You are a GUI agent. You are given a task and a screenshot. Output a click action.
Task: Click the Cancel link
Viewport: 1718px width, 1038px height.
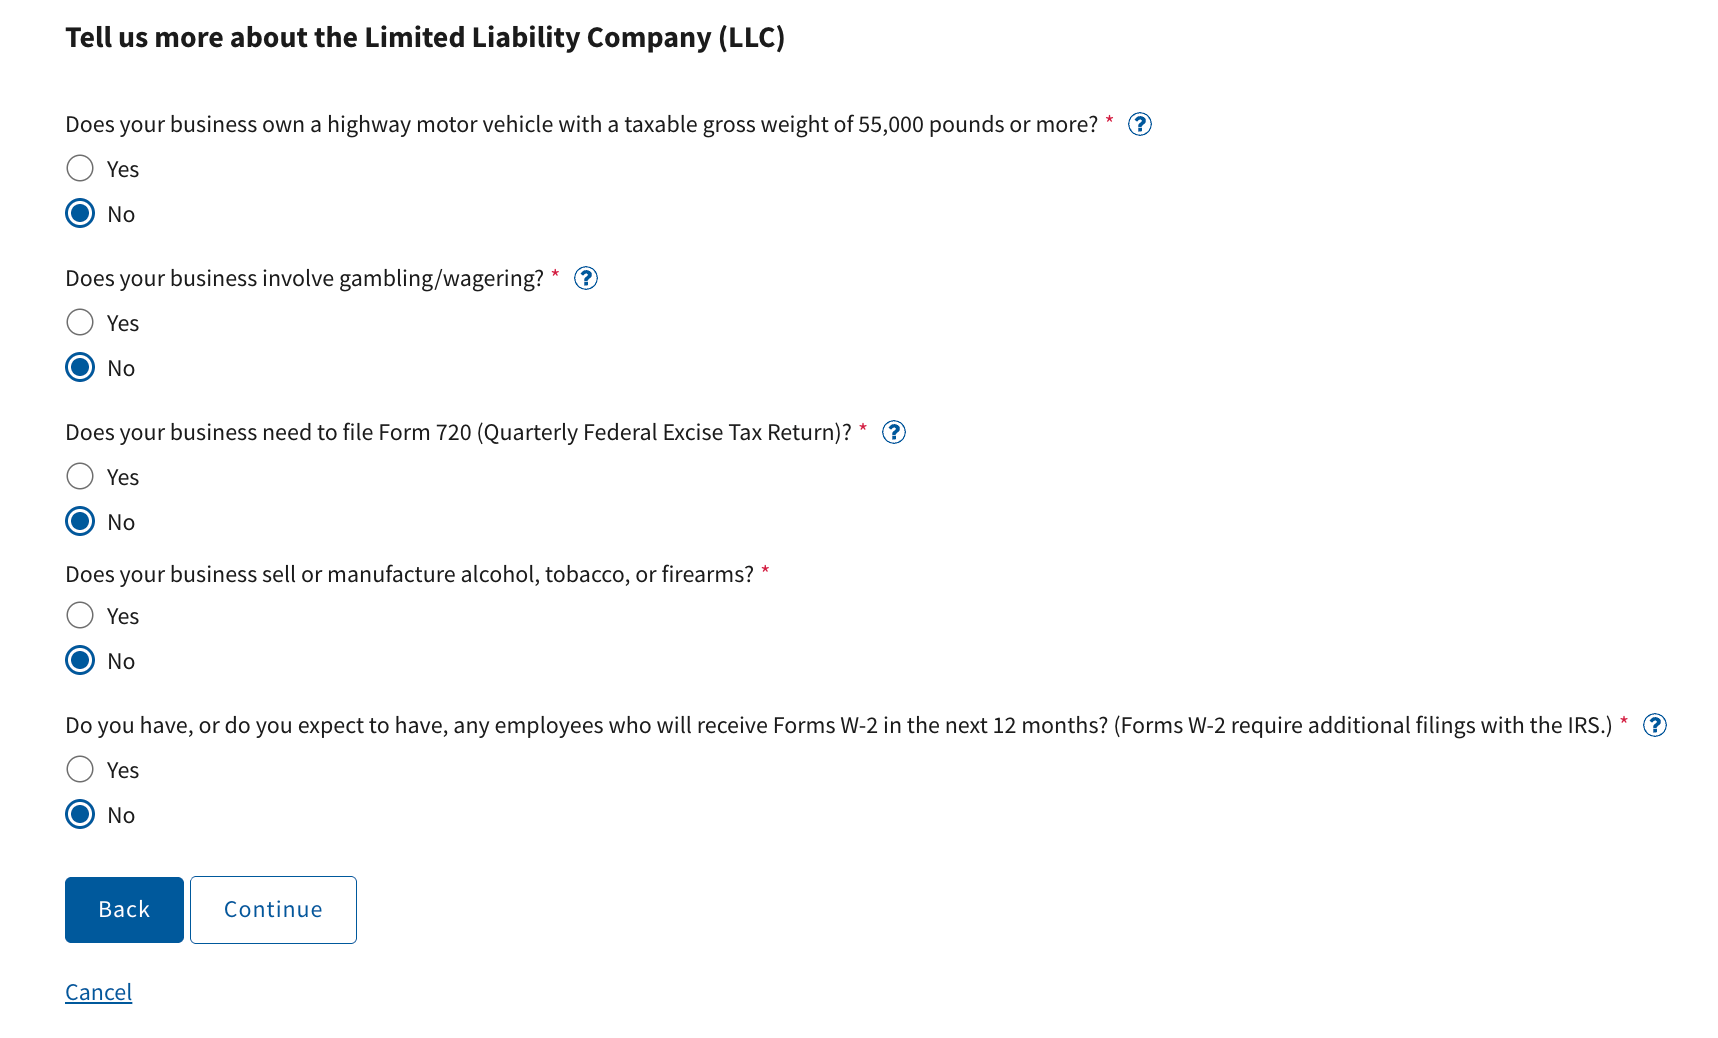point(98,992)
